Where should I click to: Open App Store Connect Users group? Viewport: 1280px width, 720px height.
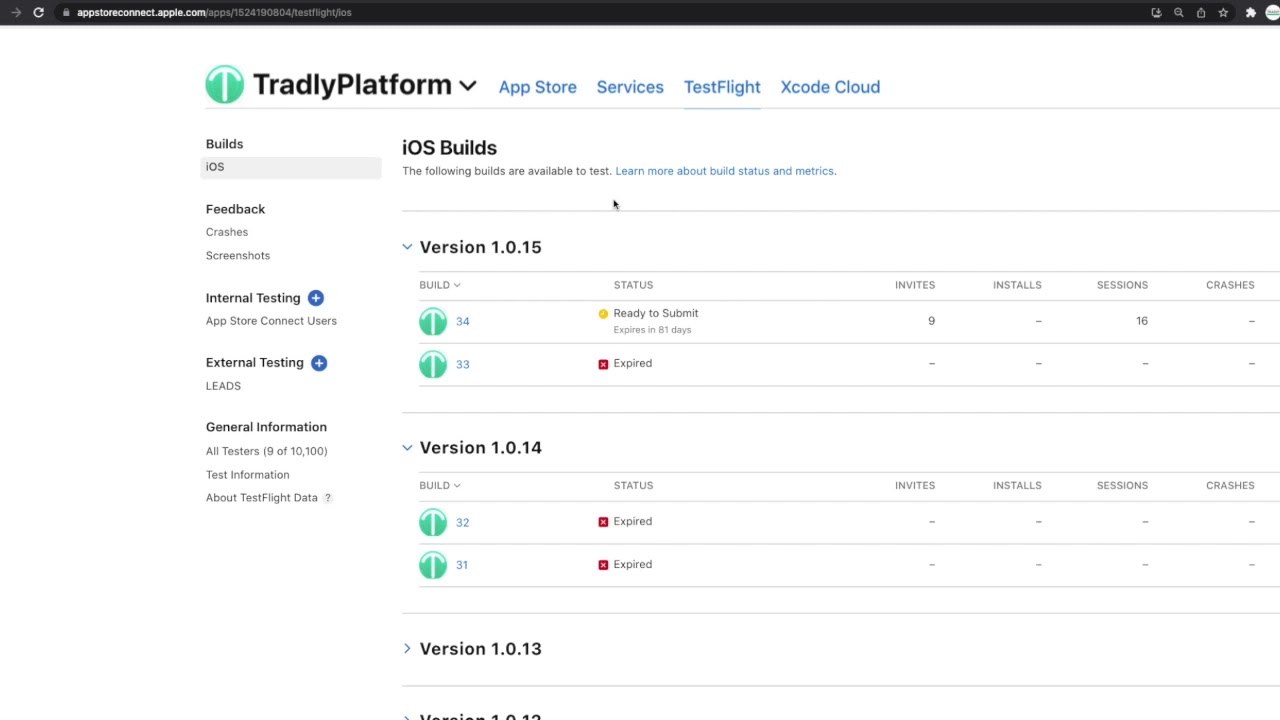271,321
